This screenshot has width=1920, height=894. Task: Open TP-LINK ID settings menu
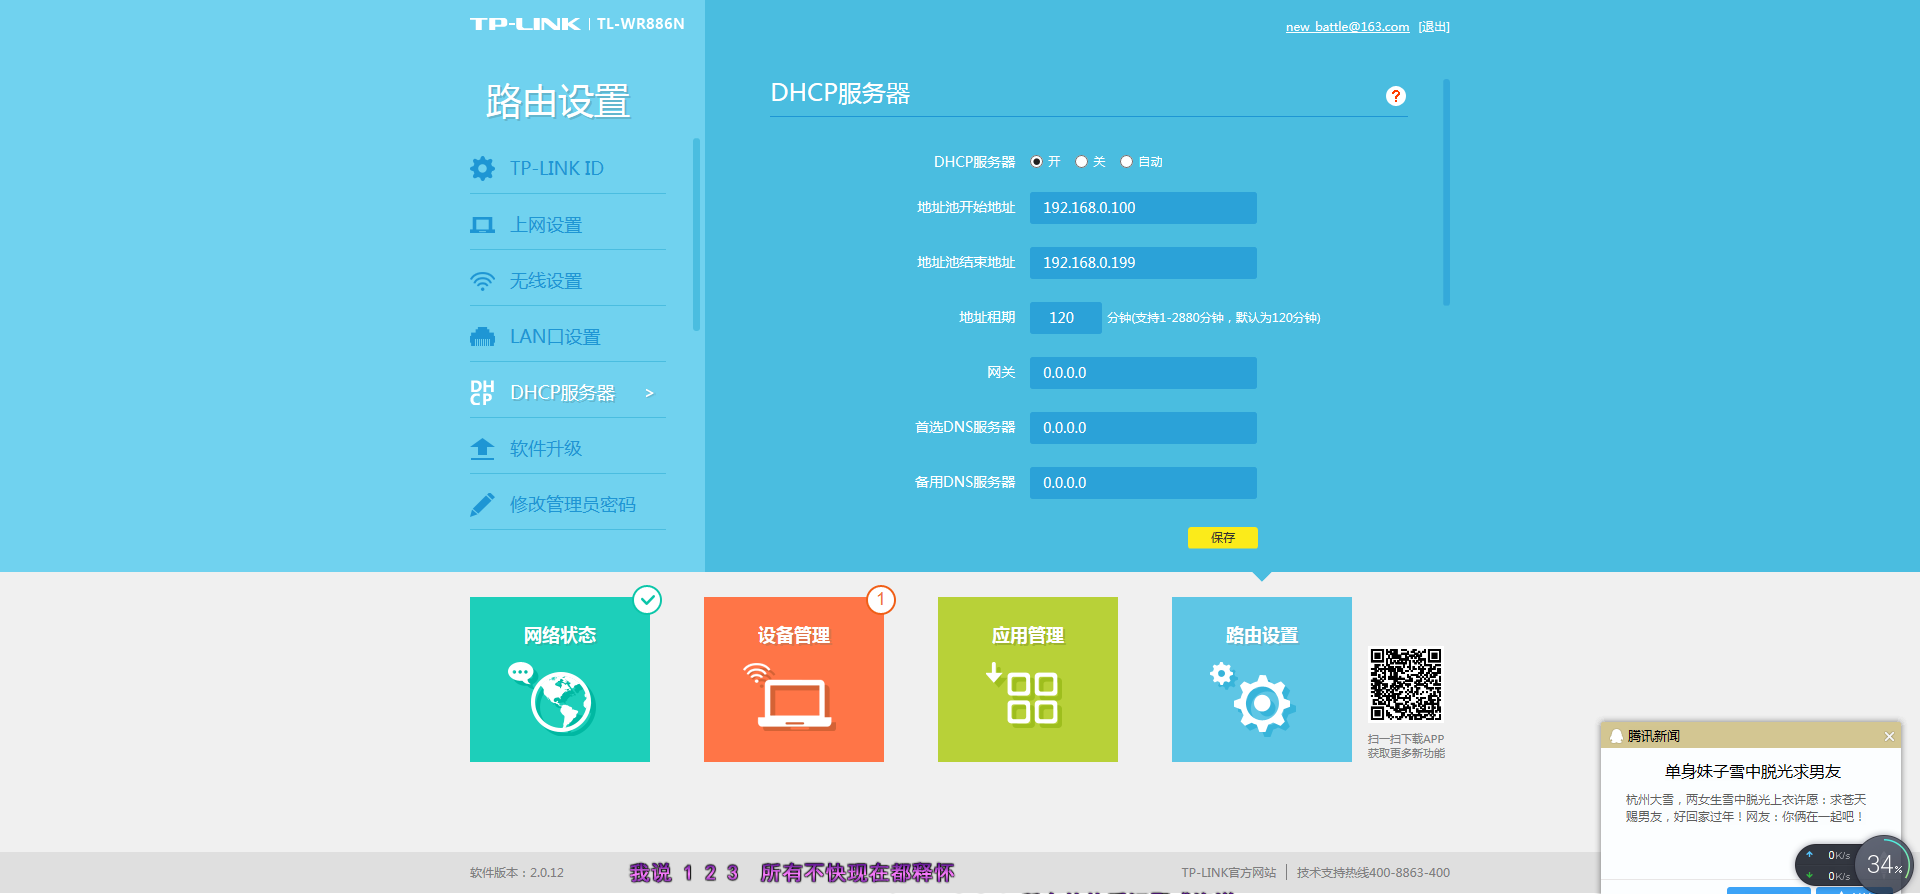coord(568,168)
